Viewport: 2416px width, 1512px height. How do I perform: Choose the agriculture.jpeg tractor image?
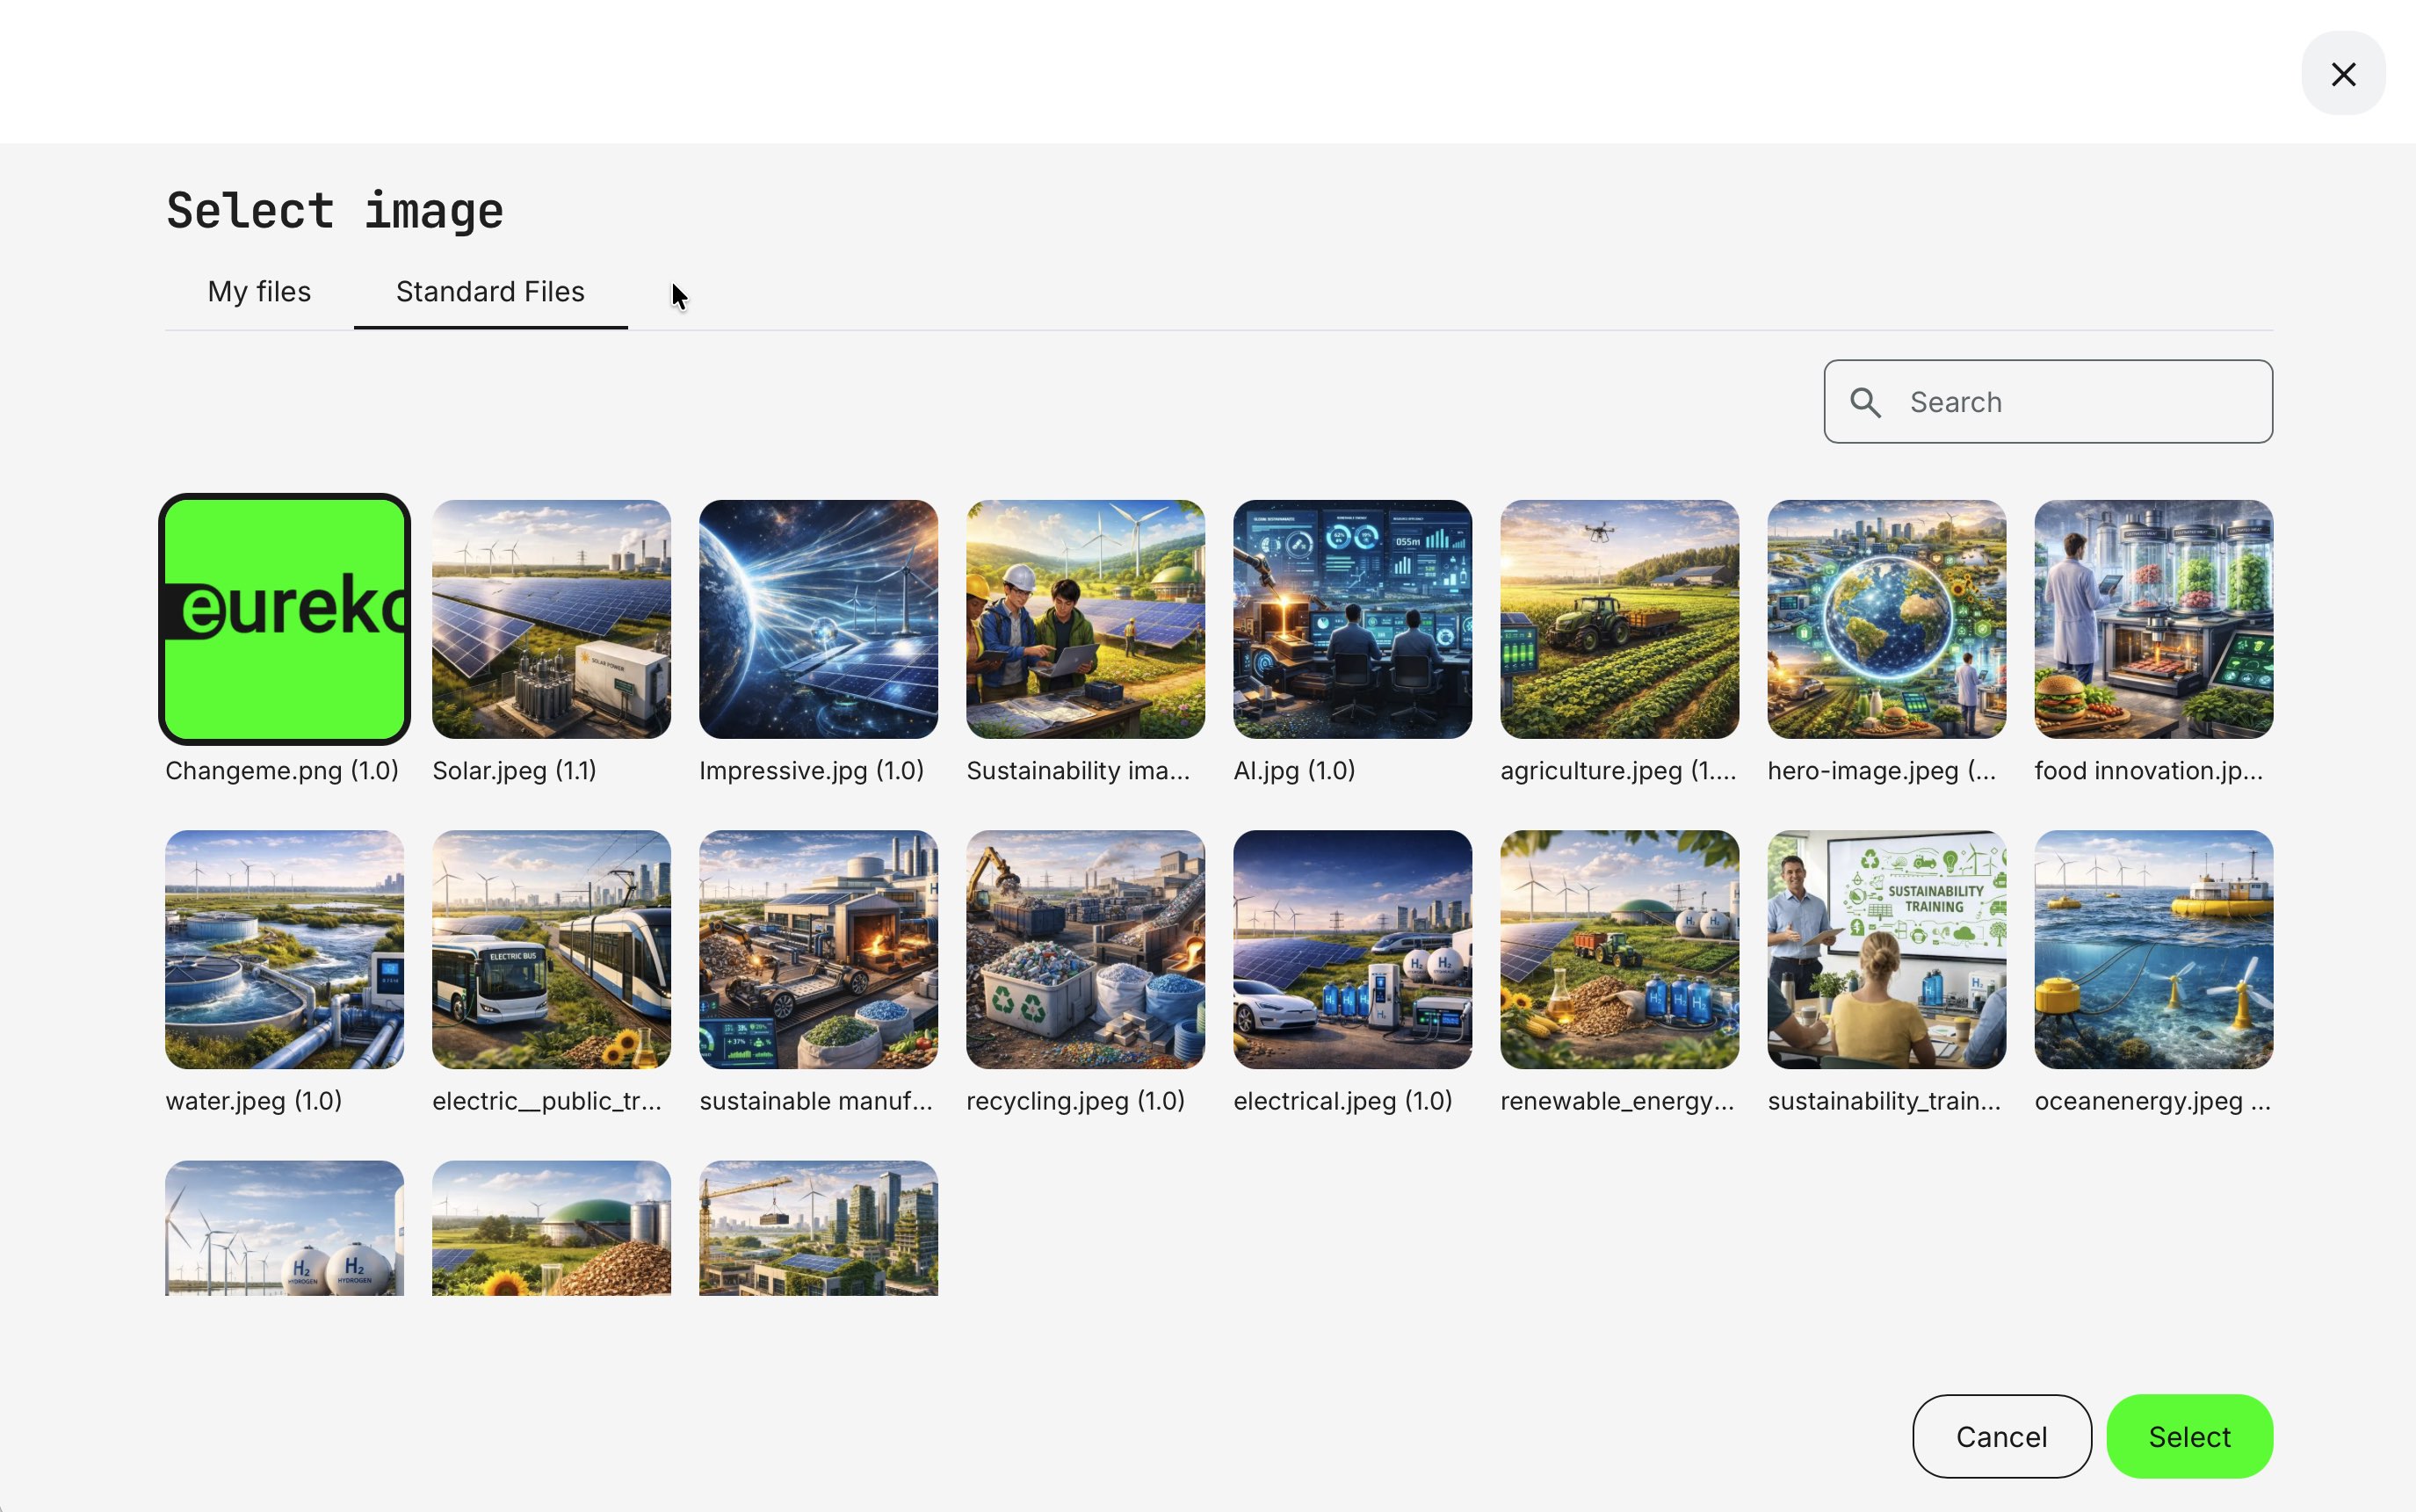[1619, 619]
